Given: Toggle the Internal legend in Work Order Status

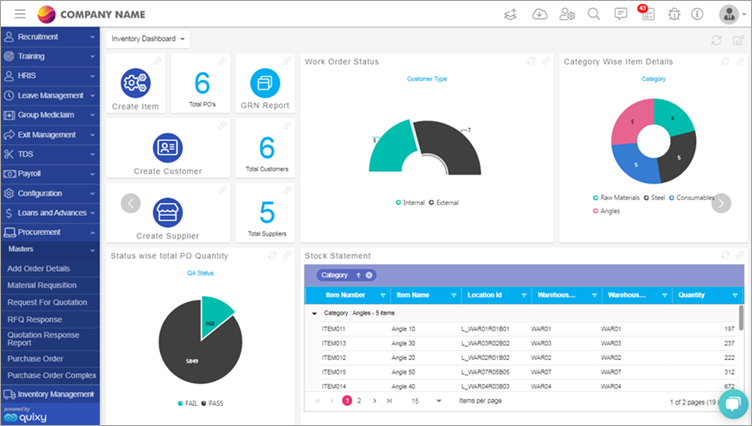Looking at the screenshot, I should (410, 202).
